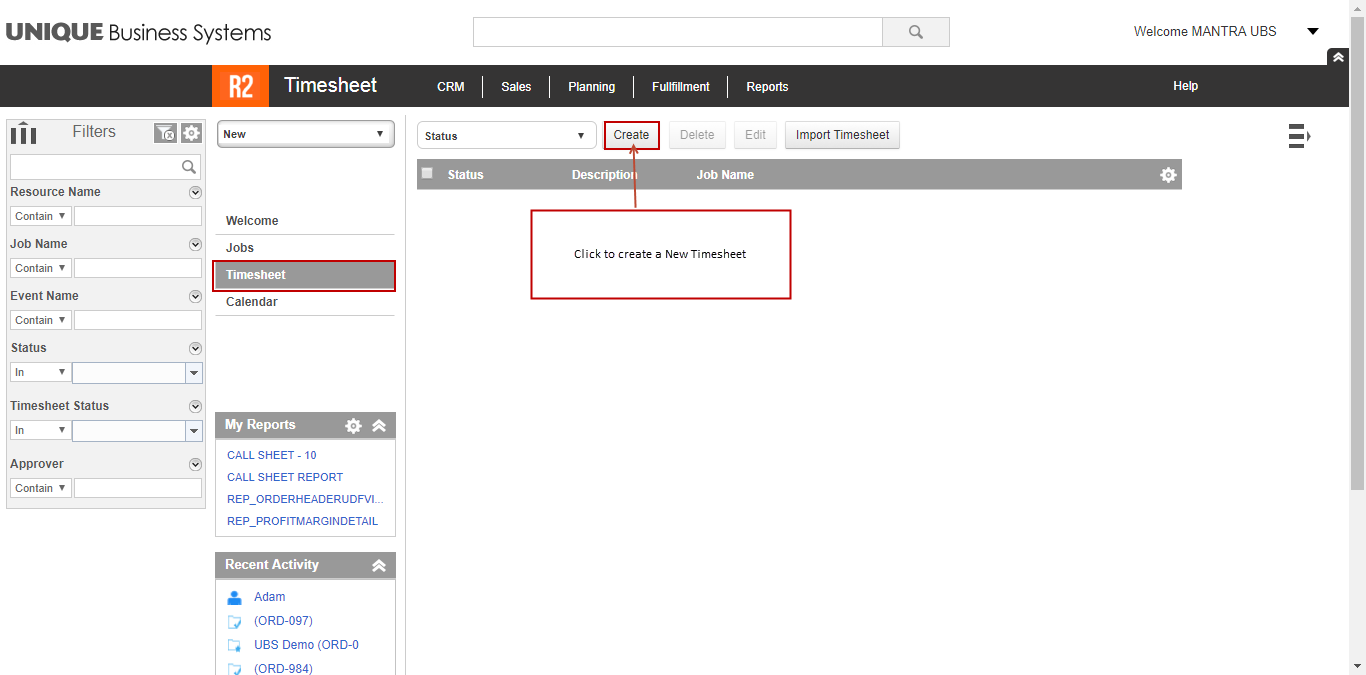Click the Job Name filter text field
This screenshot has width=1366, height=675.
coord(138,268)
